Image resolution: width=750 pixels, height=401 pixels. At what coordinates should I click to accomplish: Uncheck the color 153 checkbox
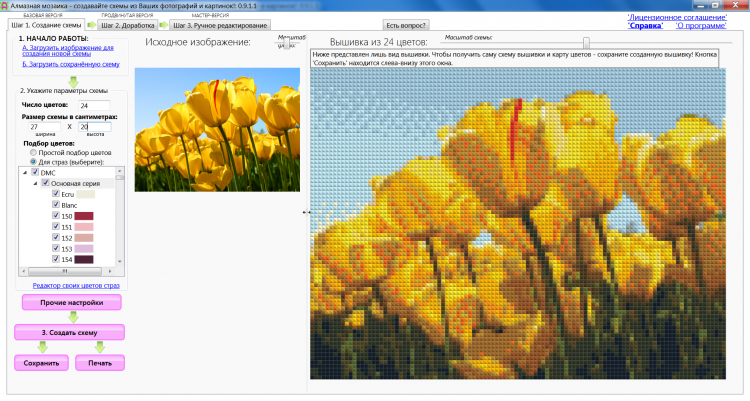tap(56, 248)
